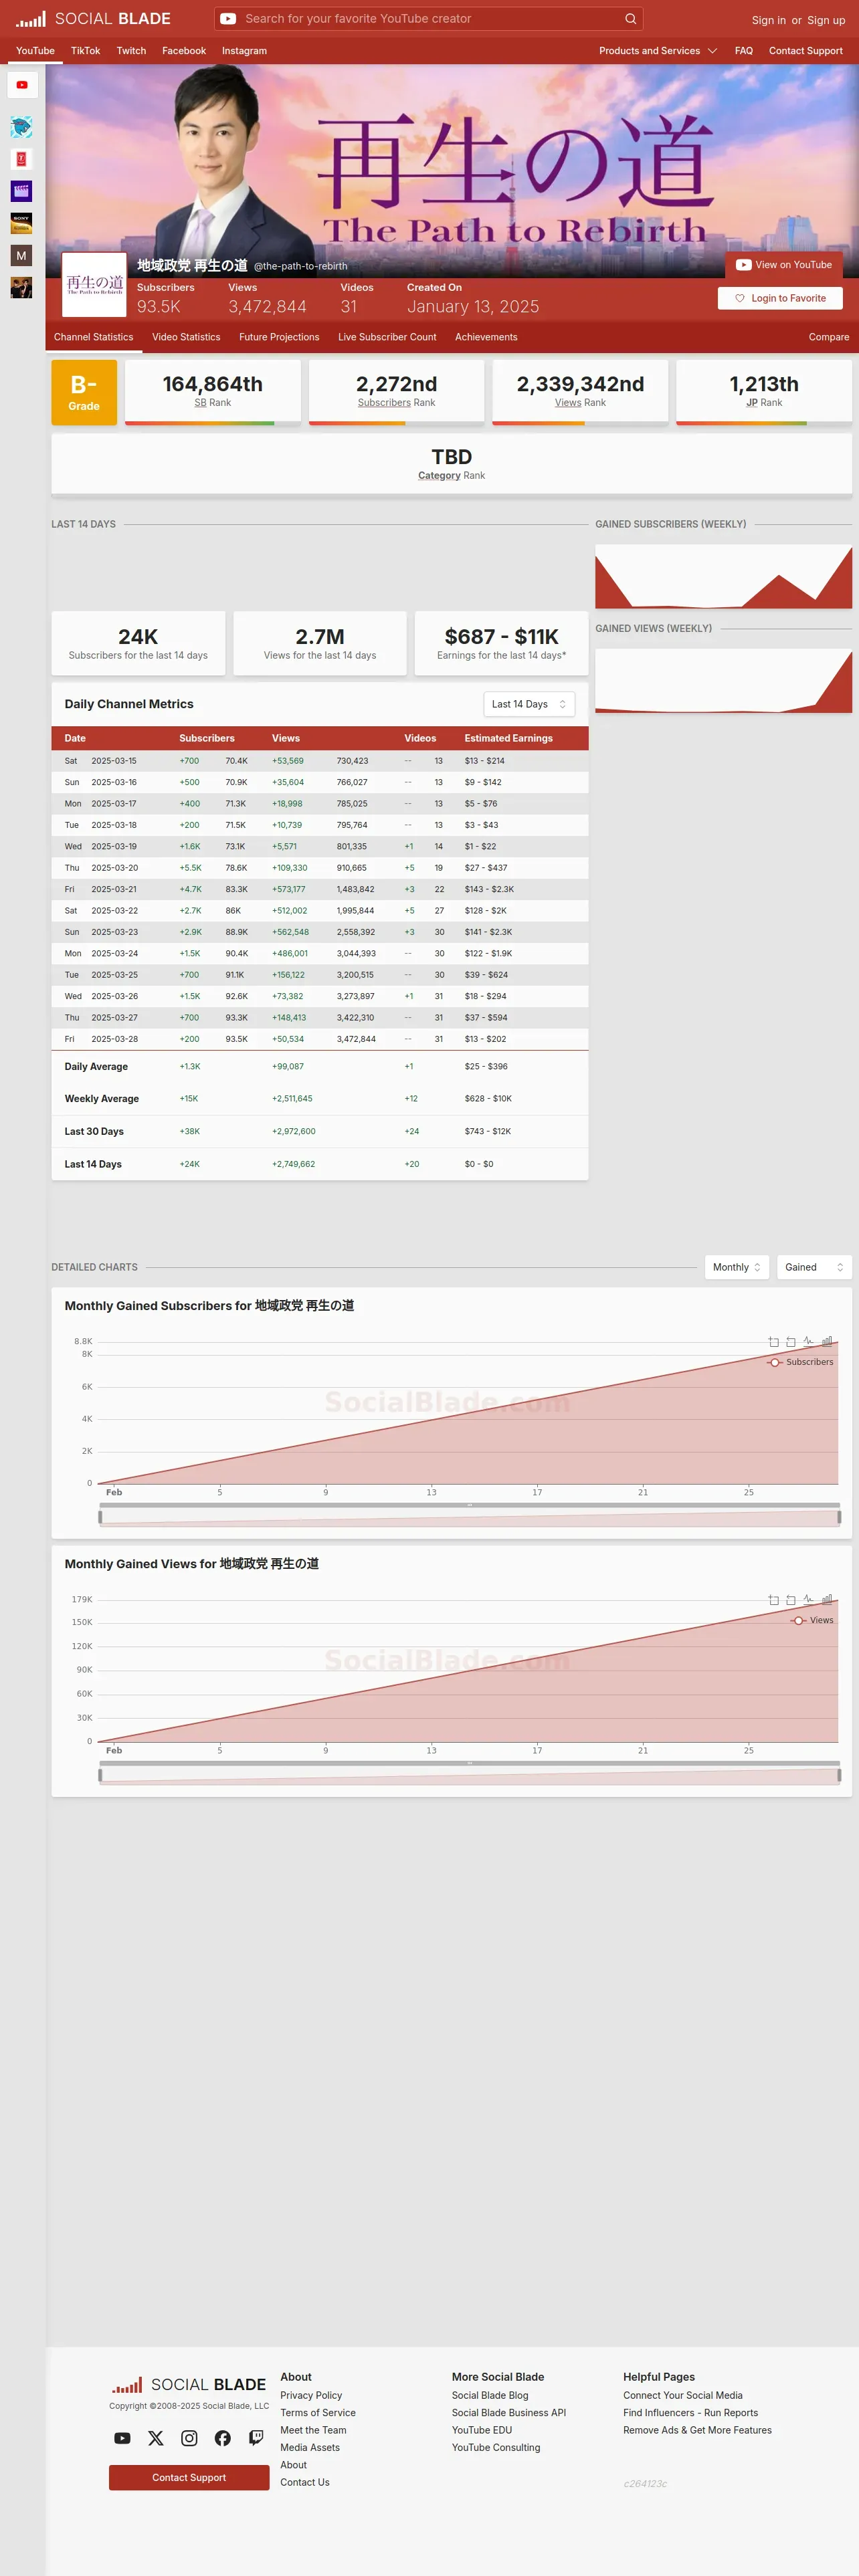Viewport: 859px width, 2576px height.
Task: Open footer Instagram social icon
Action: coord(189,2438)
